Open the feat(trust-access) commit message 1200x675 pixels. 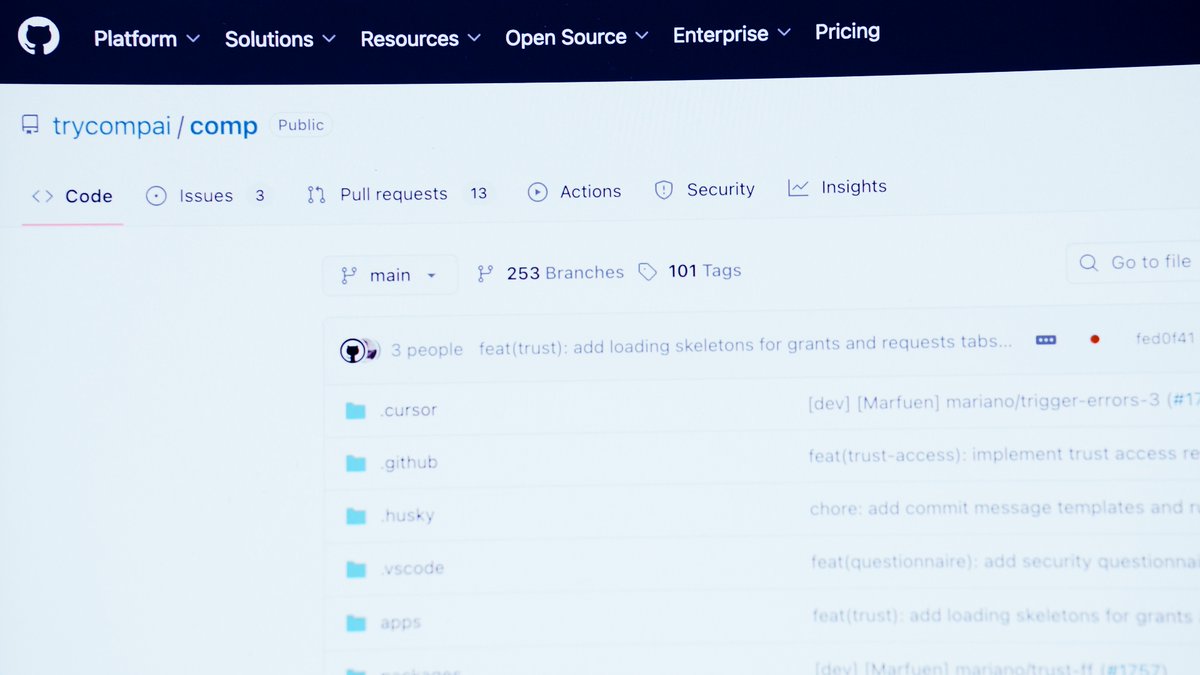click(1004, 455)
